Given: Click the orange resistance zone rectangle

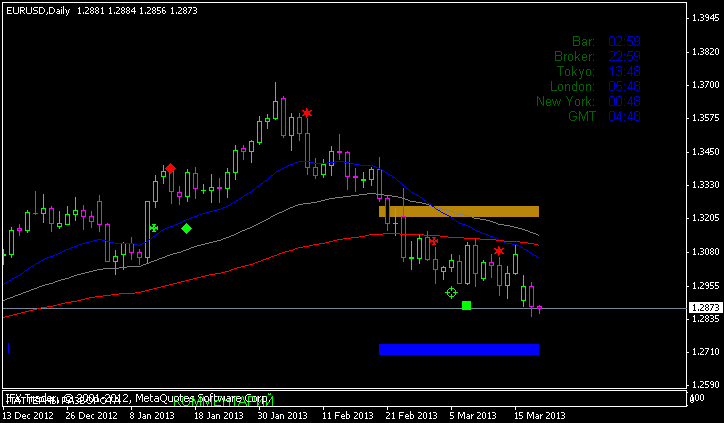Looking at the screenshot, I should point(459,211).
